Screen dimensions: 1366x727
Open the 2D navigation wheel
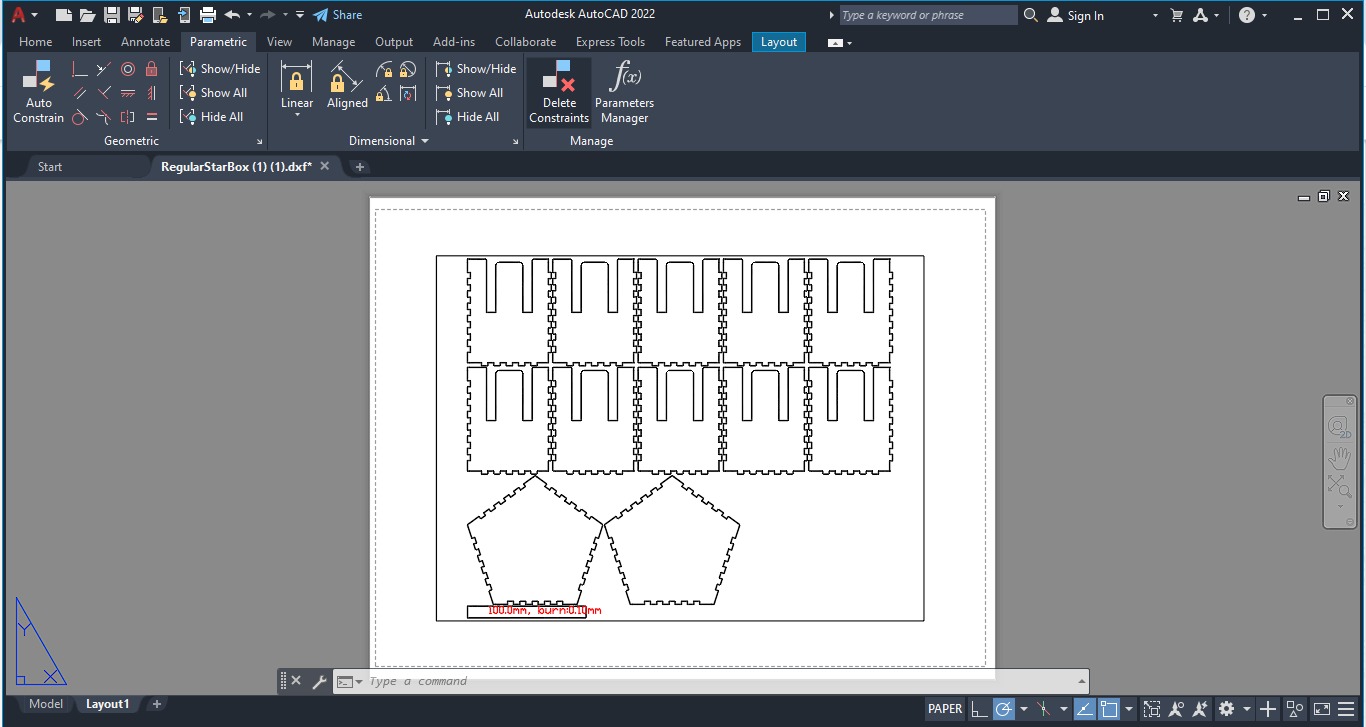1340,428
